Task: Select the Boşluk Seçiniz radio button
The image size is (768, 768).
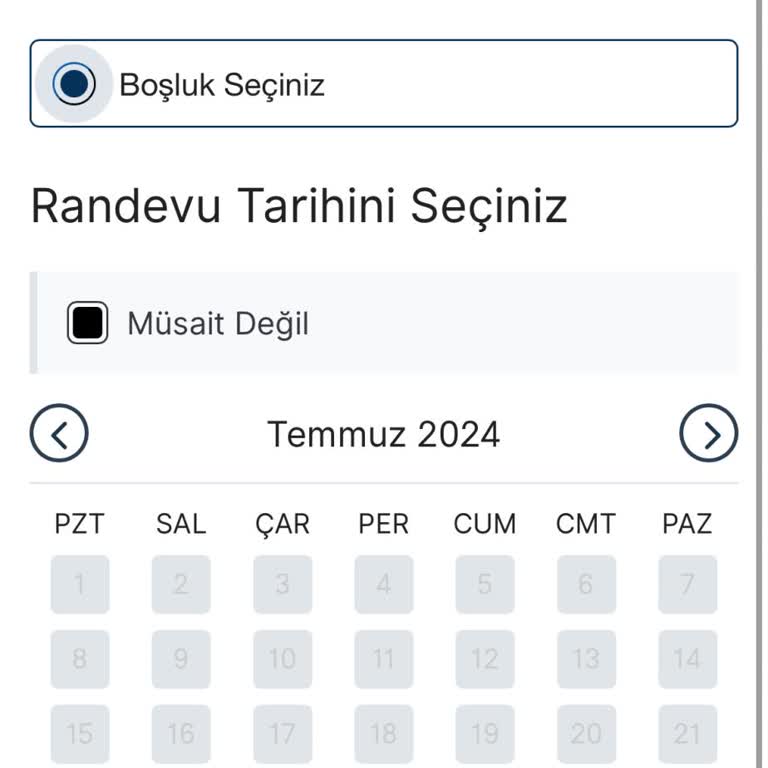Action: tap(73, 84)
